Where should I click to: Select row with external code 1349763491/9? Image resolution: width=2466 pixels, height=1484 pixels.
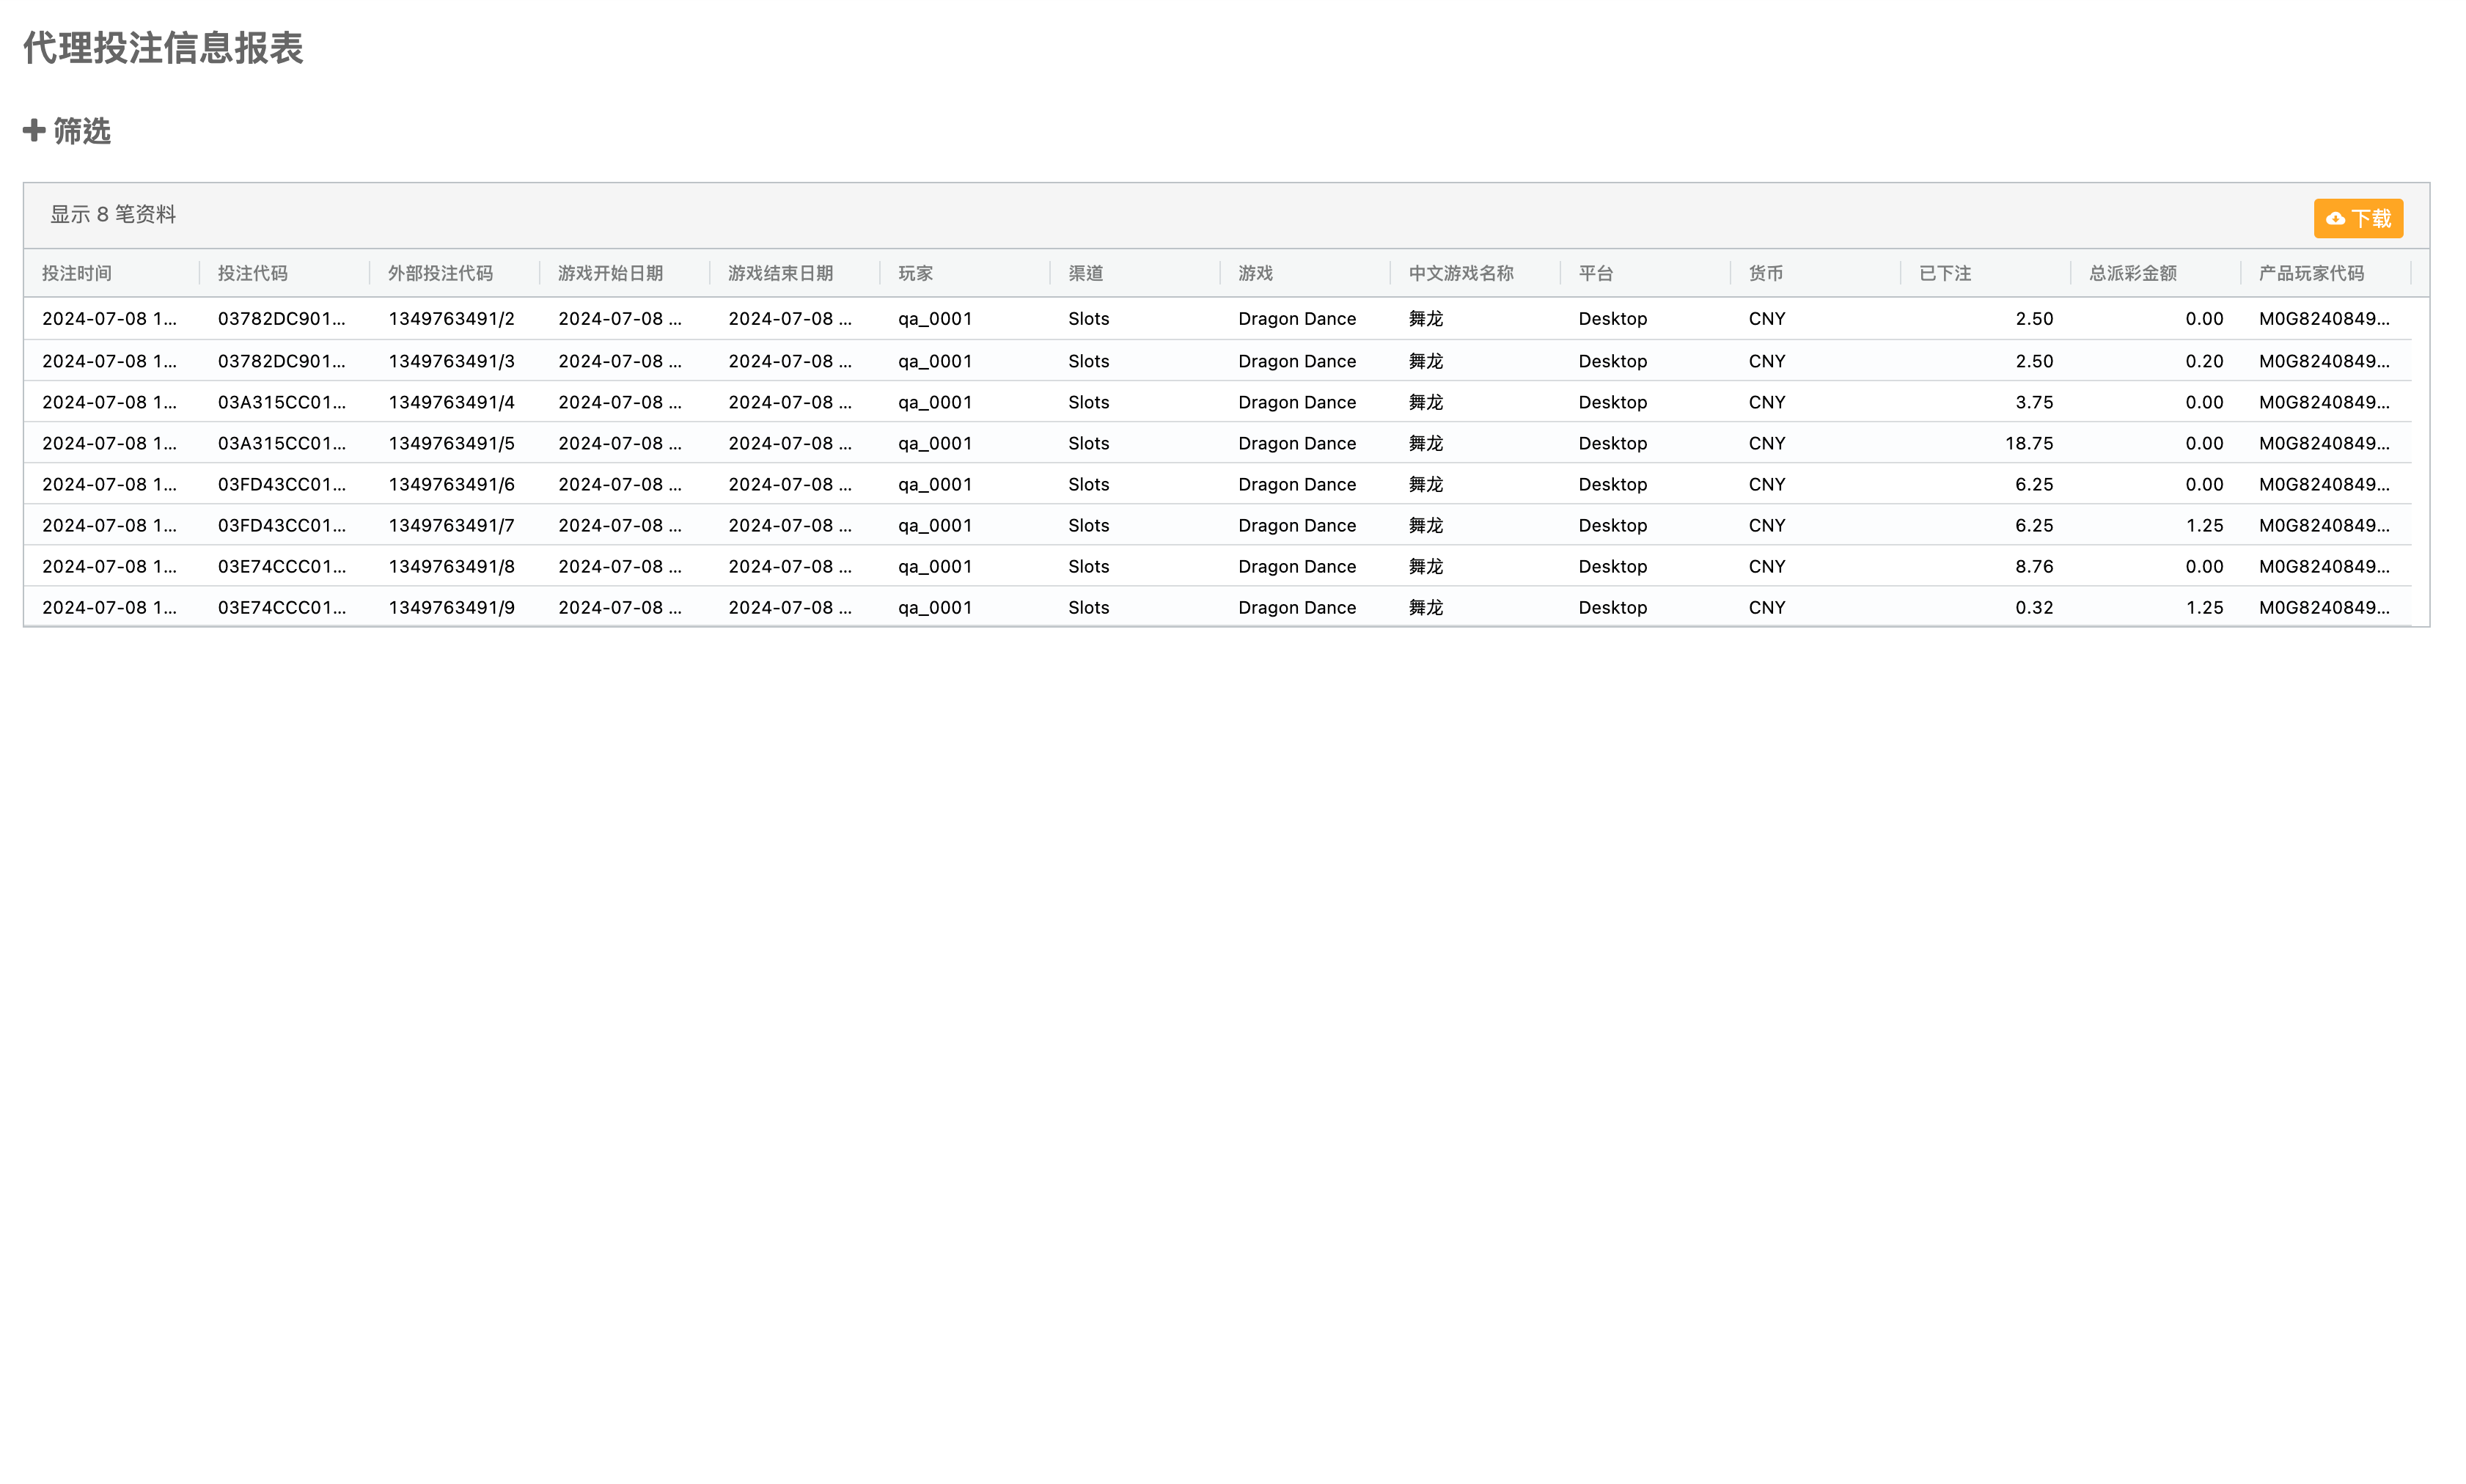click(451, 607)
